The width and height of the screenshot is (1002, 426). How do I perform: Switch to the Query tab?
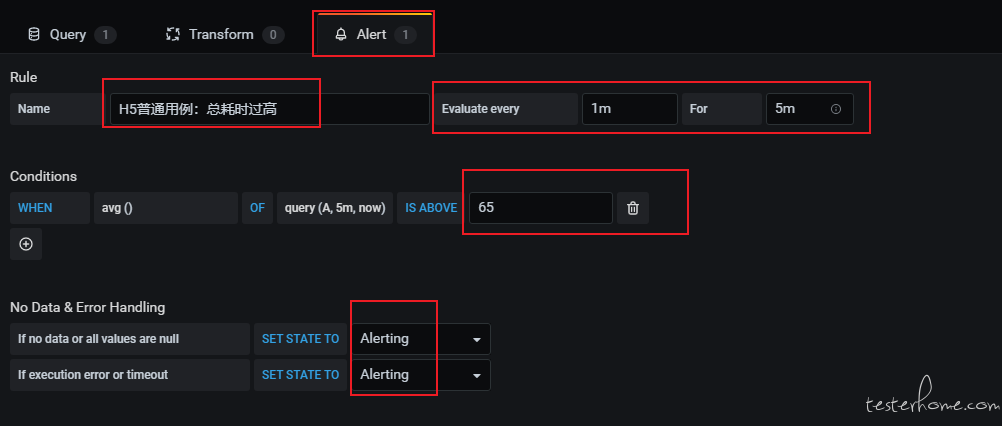coord(72,34)
